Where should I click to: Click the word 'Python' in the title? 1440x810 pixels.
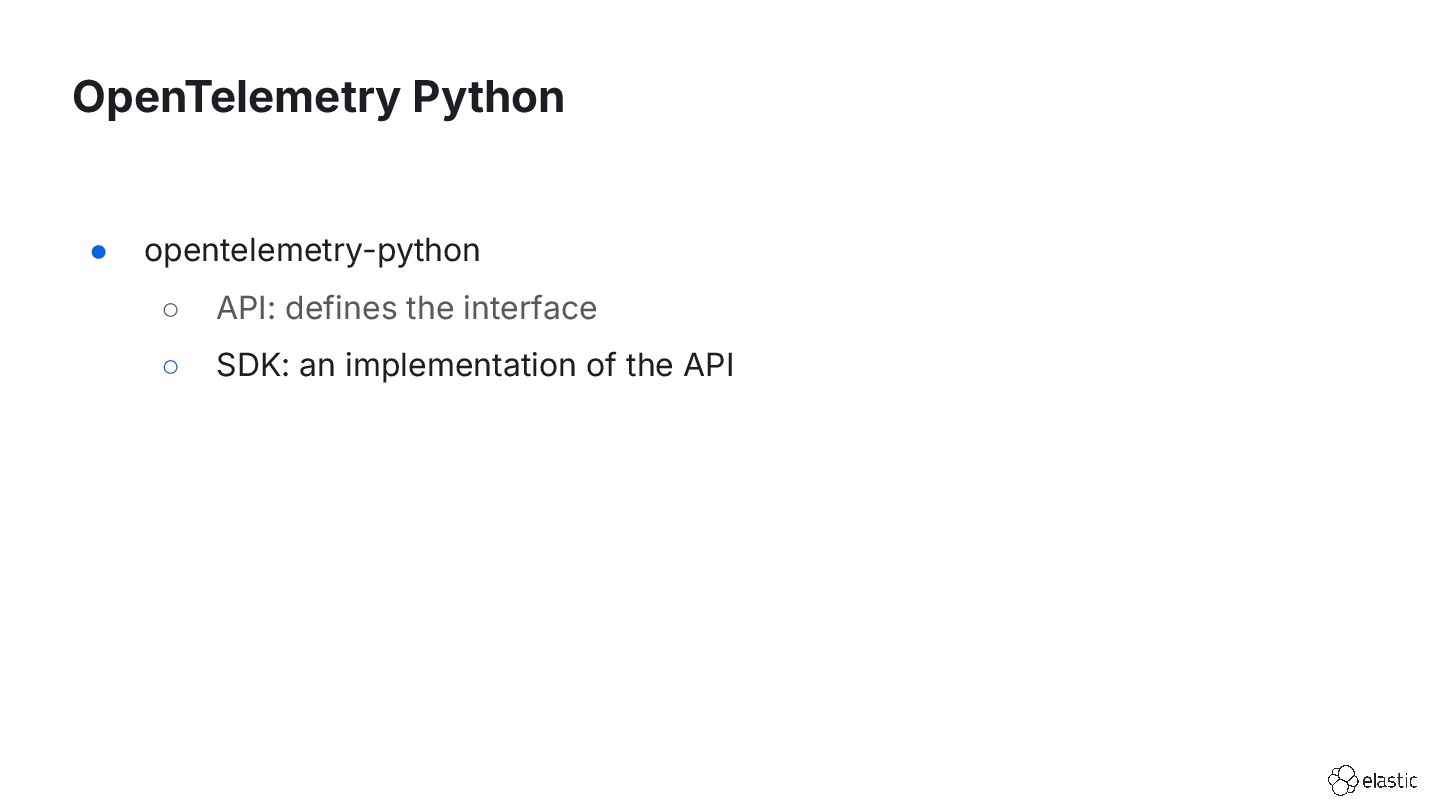pyautogui.click(x=488, y=99)
